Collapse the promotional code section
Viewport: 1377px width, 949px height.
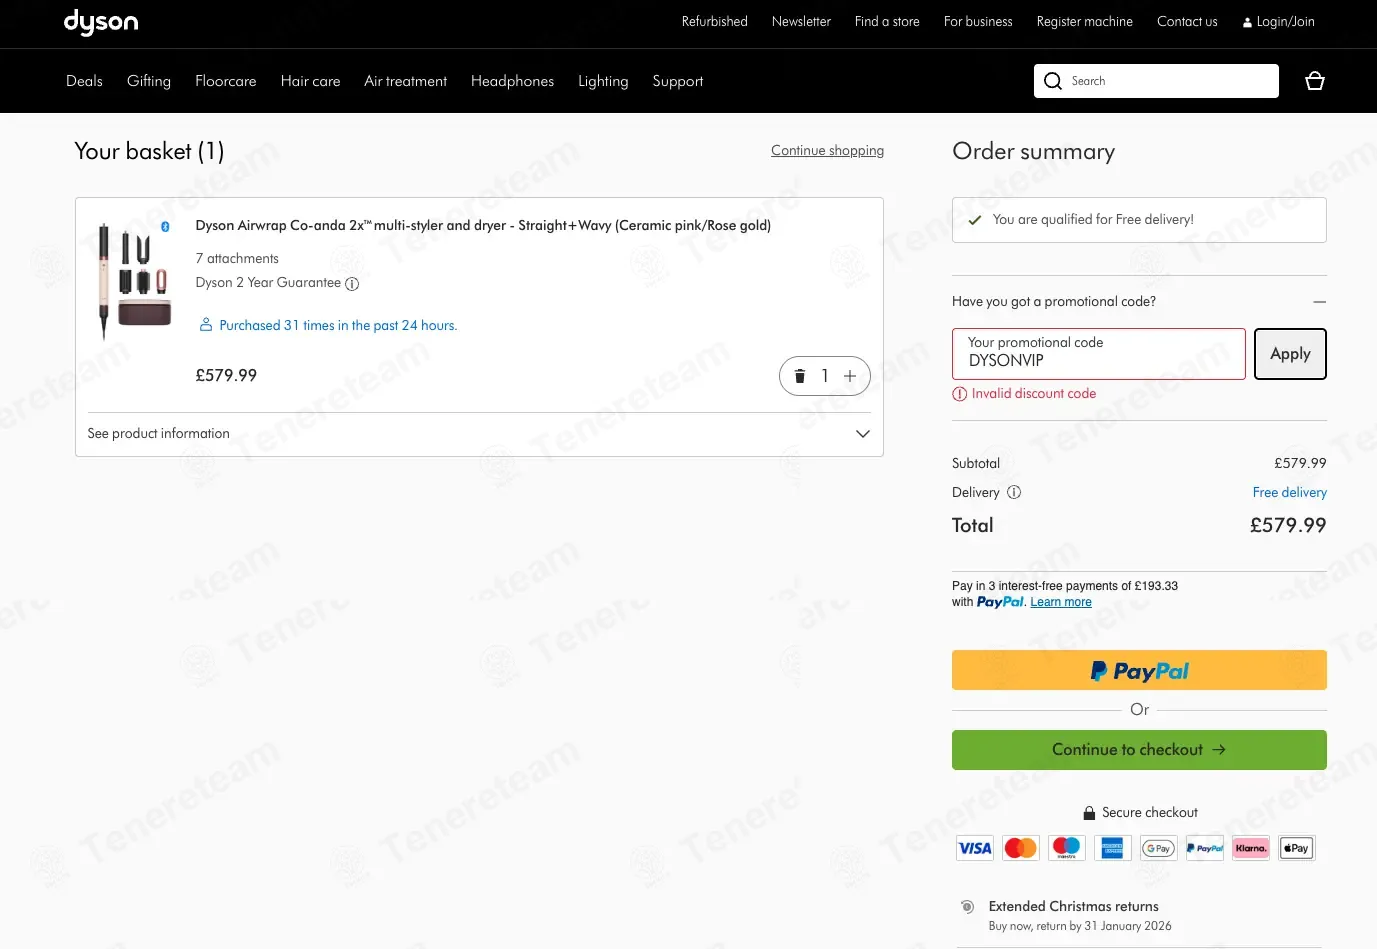[1319, 302]
